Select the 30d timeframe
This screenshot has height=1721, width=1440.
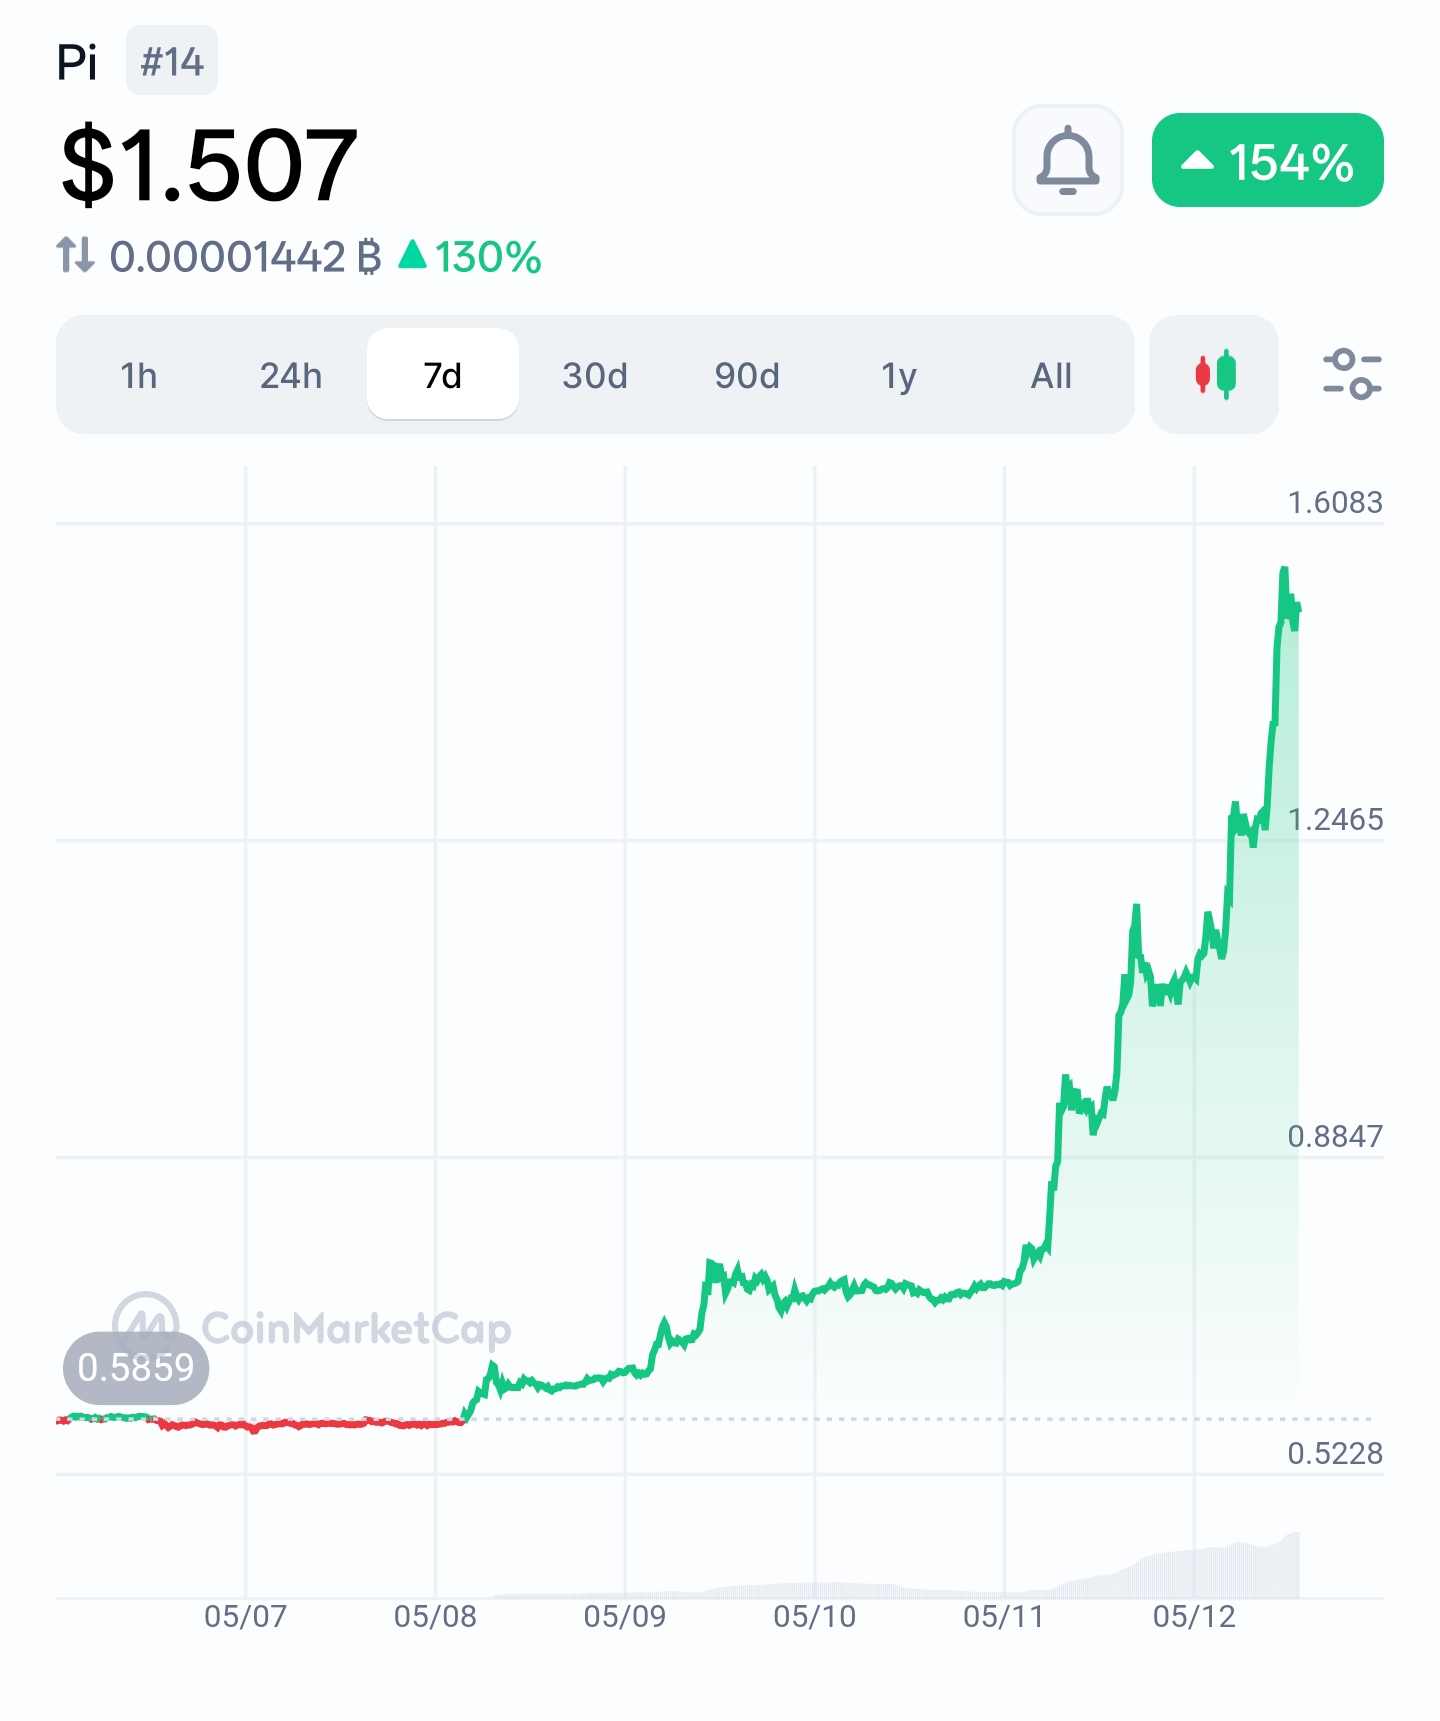[595, 376]
